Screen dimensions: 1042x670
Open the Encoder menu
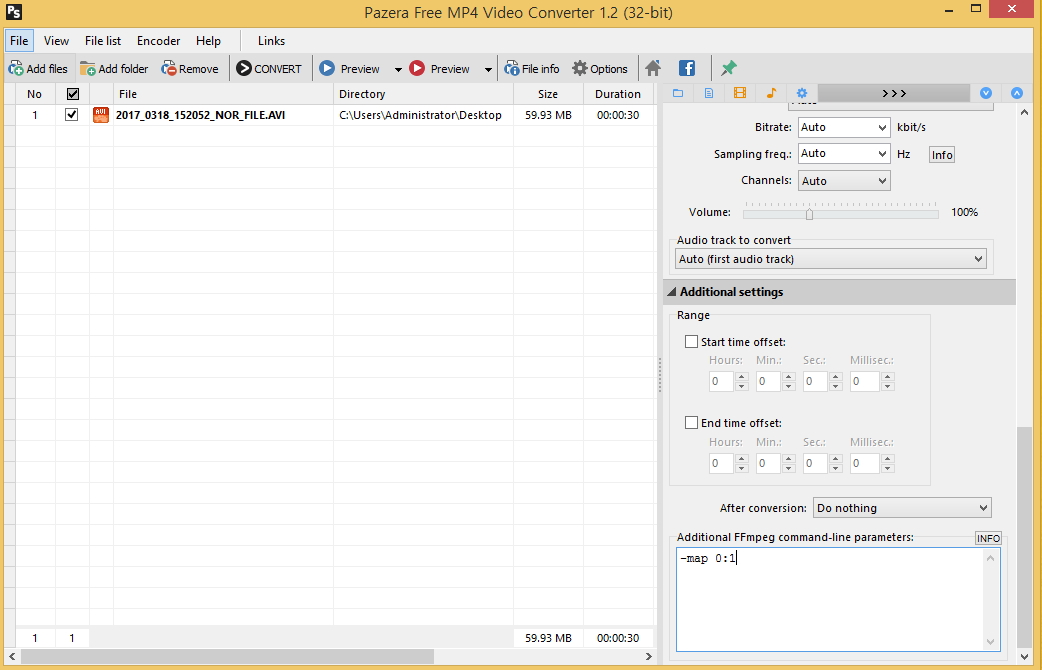point(158,41)
